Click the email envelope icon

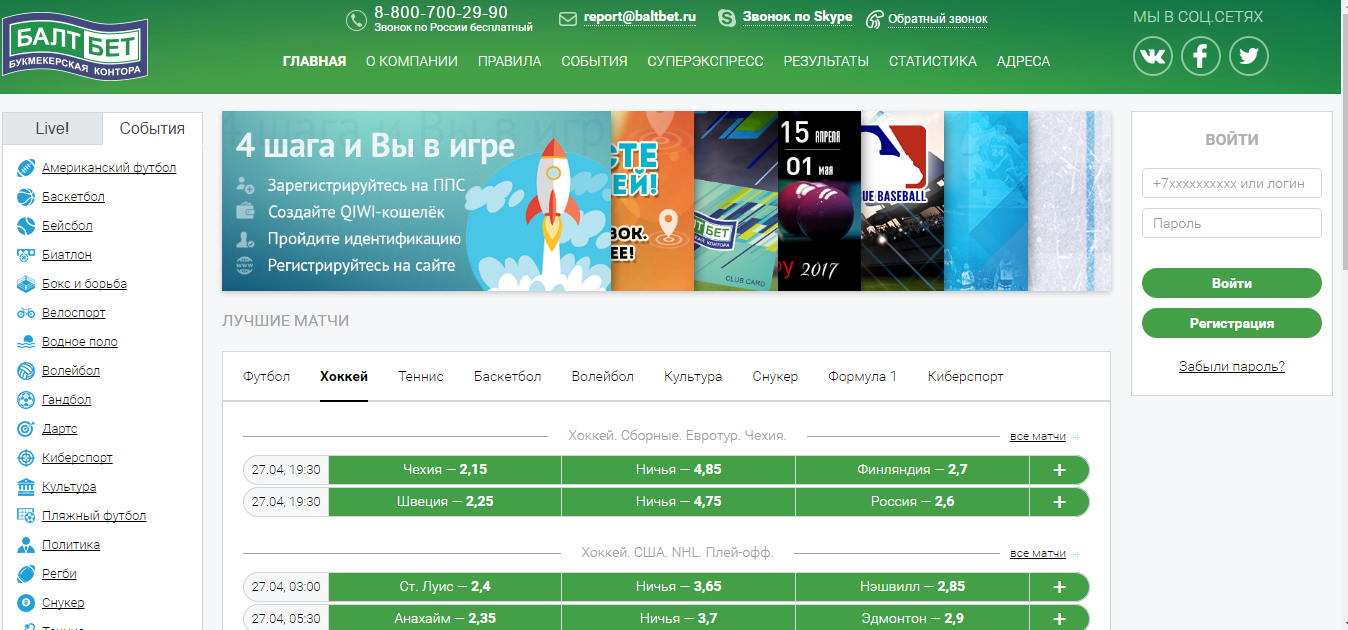pos(568,18)
